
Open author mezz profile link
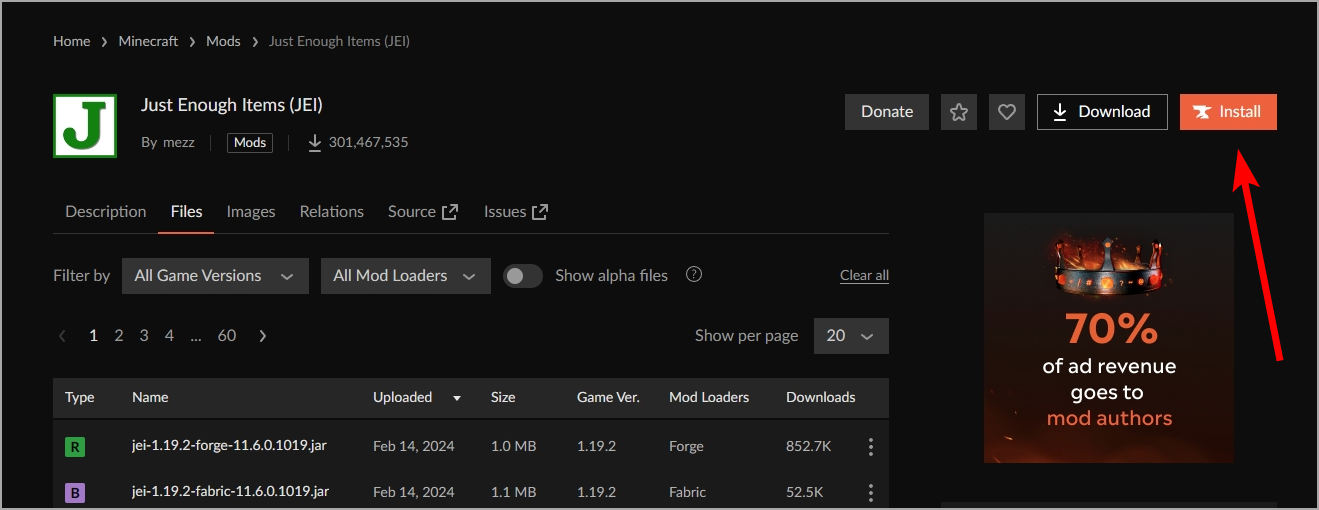pyautogui.click(x=181, y=143)
